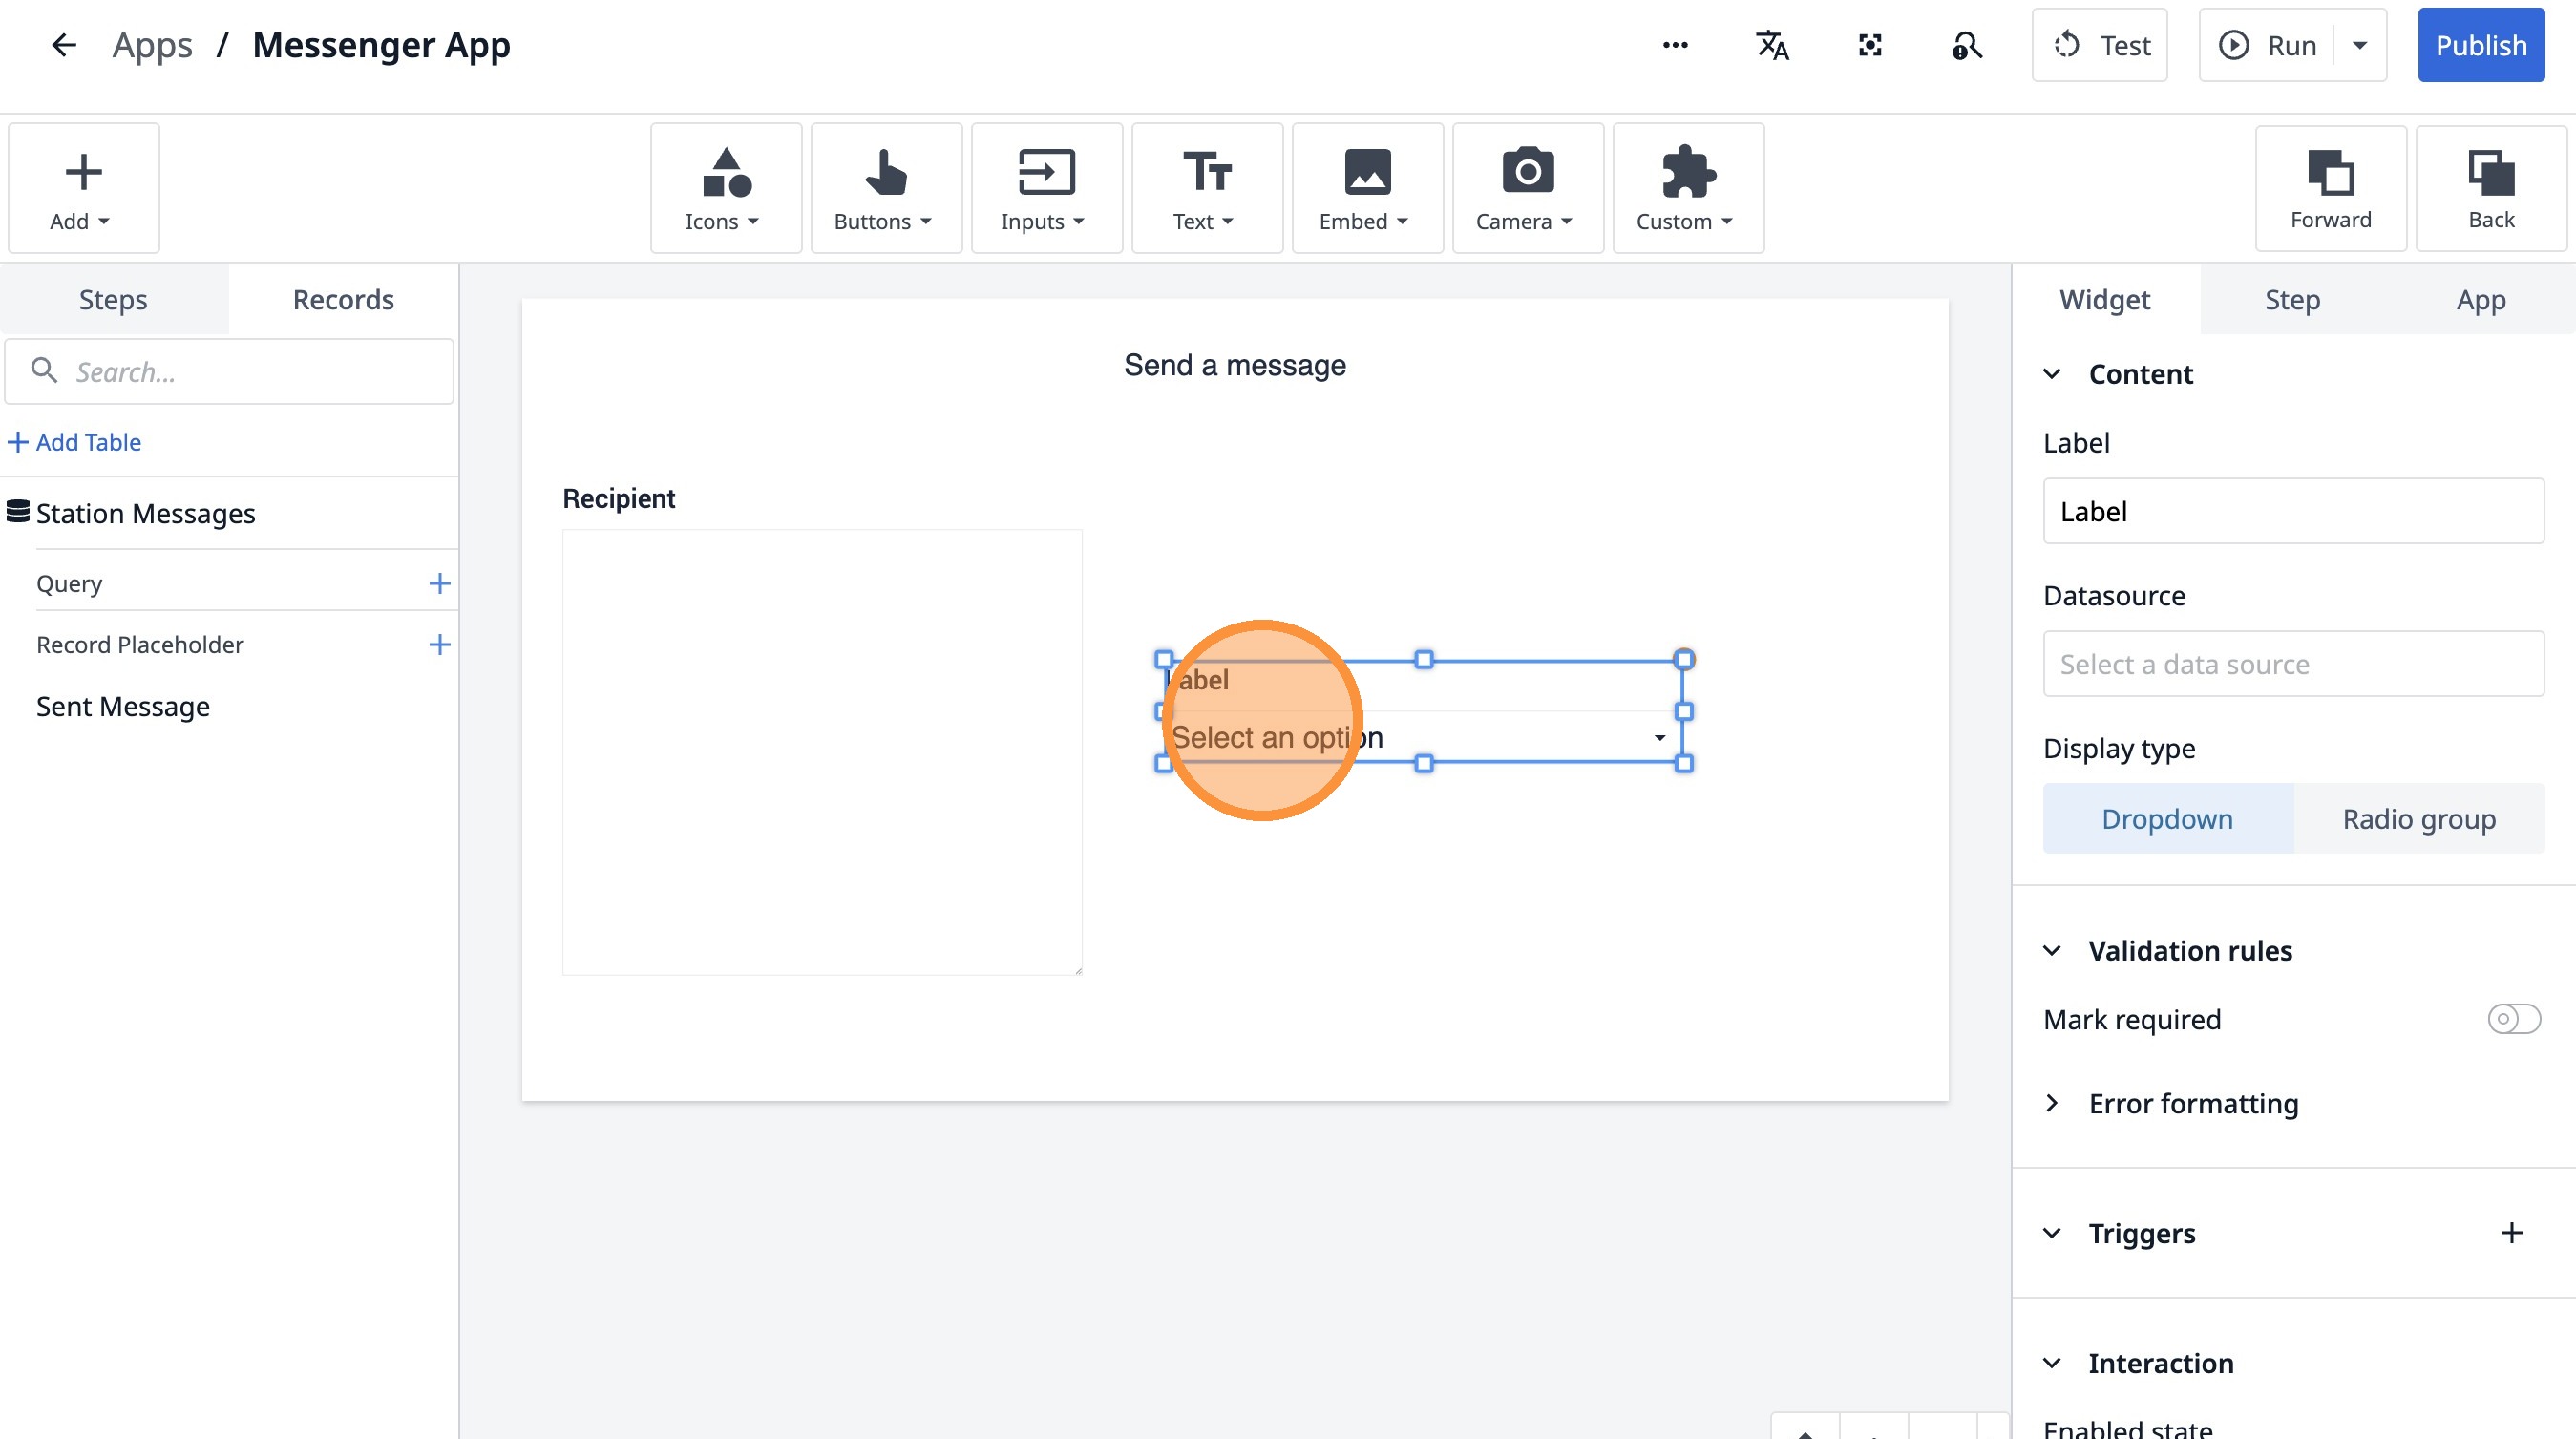
Task: Open the Icons widget menu
Action: 725,188
